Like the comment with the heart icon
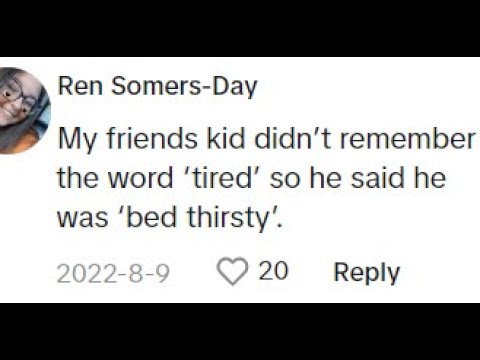Viewport: 480px width, 360px height. tap(232, 271)
